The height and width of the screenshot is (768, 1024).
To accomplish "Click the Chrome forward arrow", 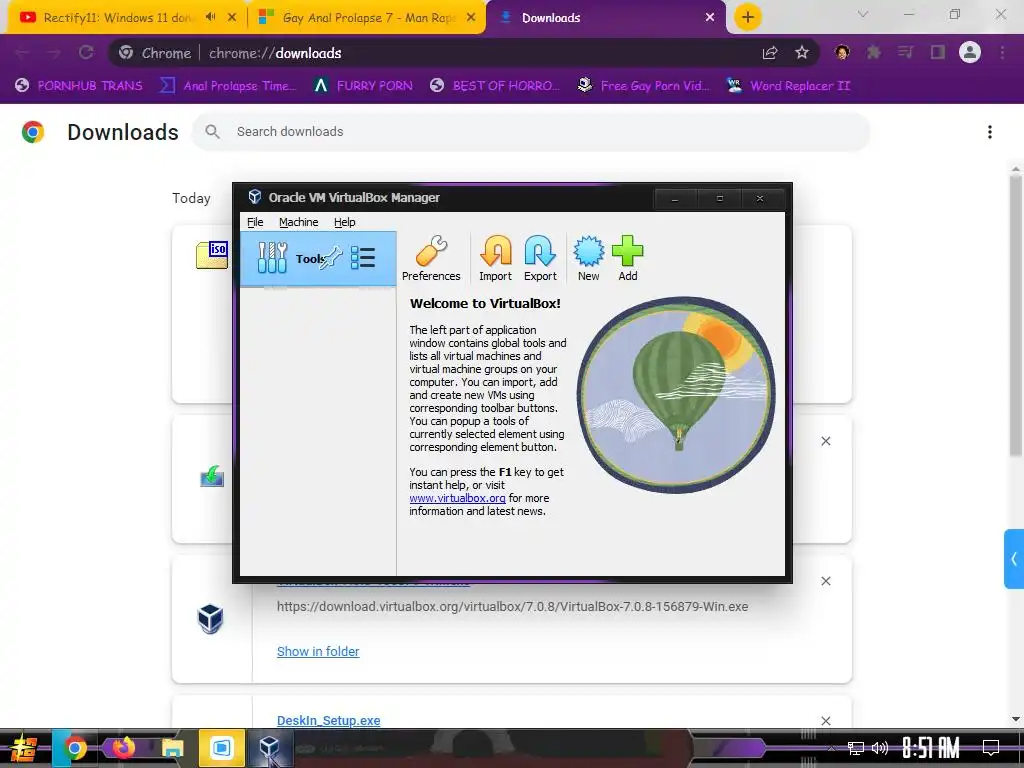I will [x=54, y=53].
